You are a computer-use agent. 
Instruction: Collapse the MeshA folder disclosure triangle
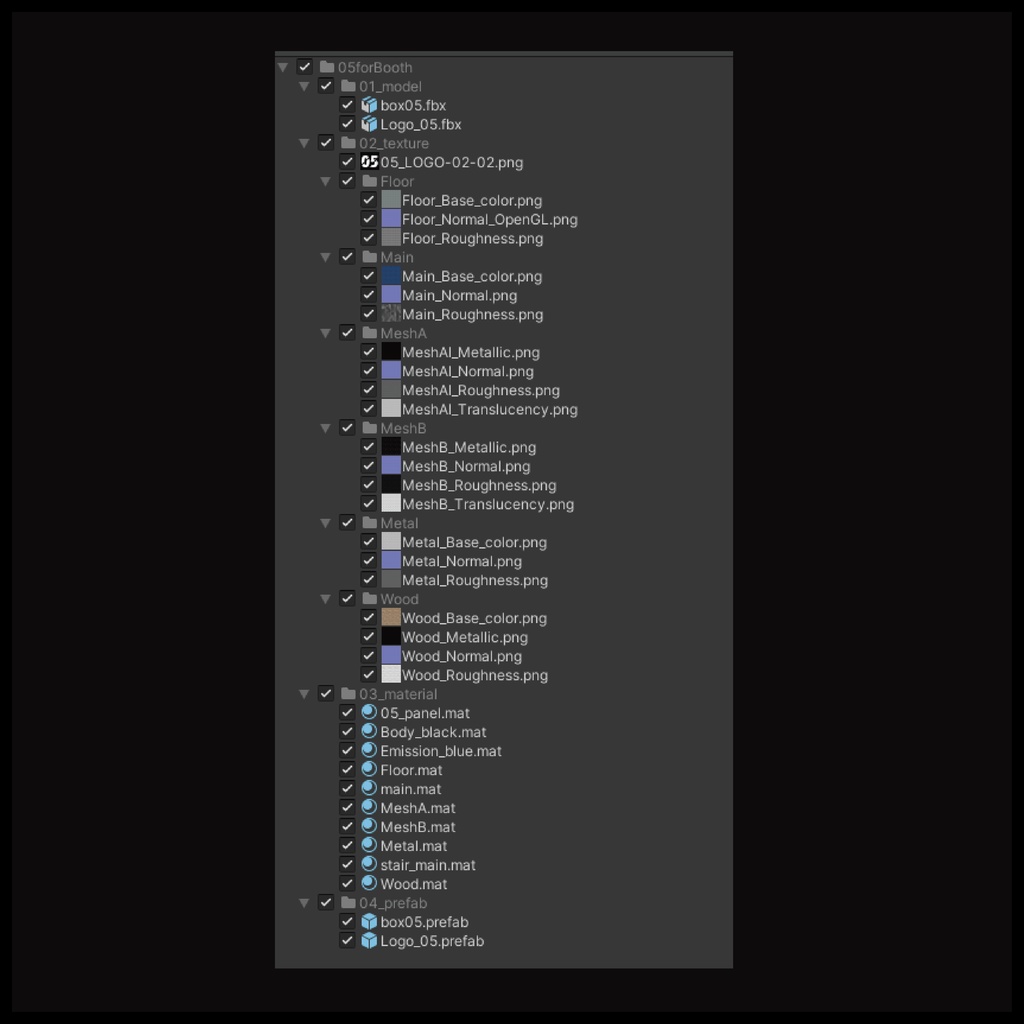tap(325, 333)
